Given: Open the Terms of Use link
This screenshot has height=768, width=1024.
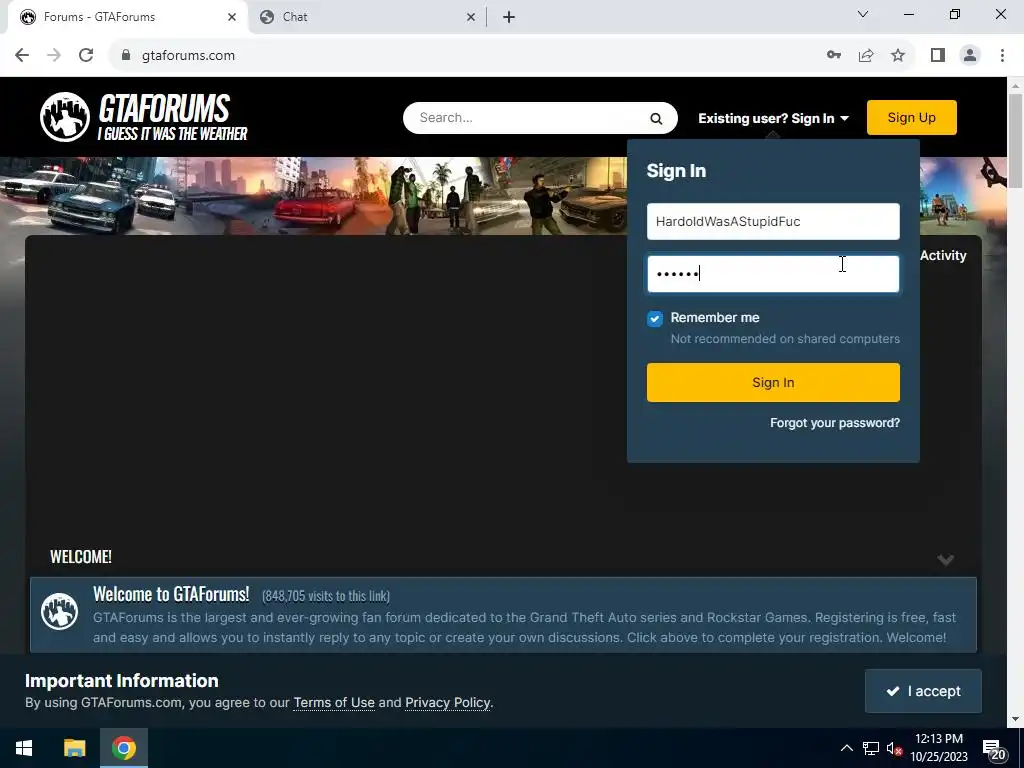Looking at the screenshot, I should [x=334, y=703].
